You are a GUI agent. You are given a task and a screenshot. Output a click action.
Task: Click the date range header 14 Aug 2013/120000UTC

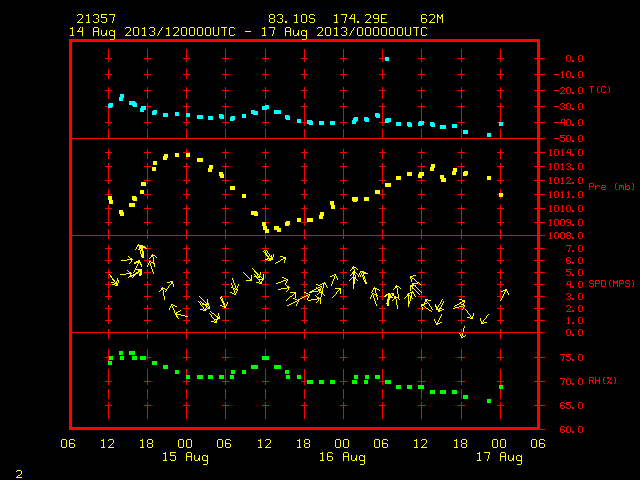152,32
